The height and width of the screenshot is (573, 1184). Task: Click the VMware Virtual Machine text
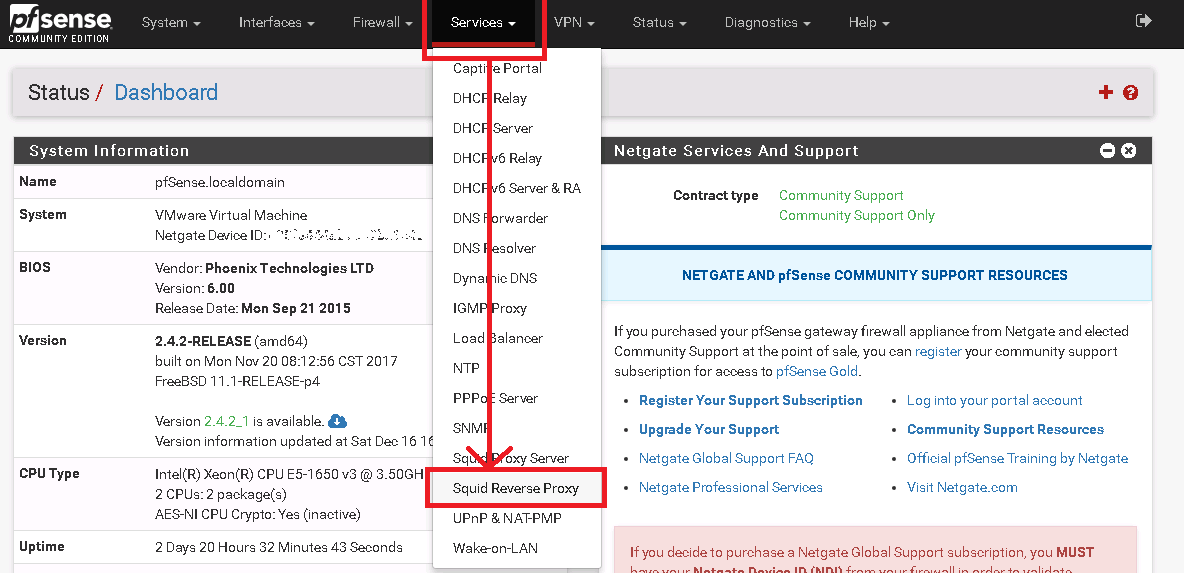point(231,215)
